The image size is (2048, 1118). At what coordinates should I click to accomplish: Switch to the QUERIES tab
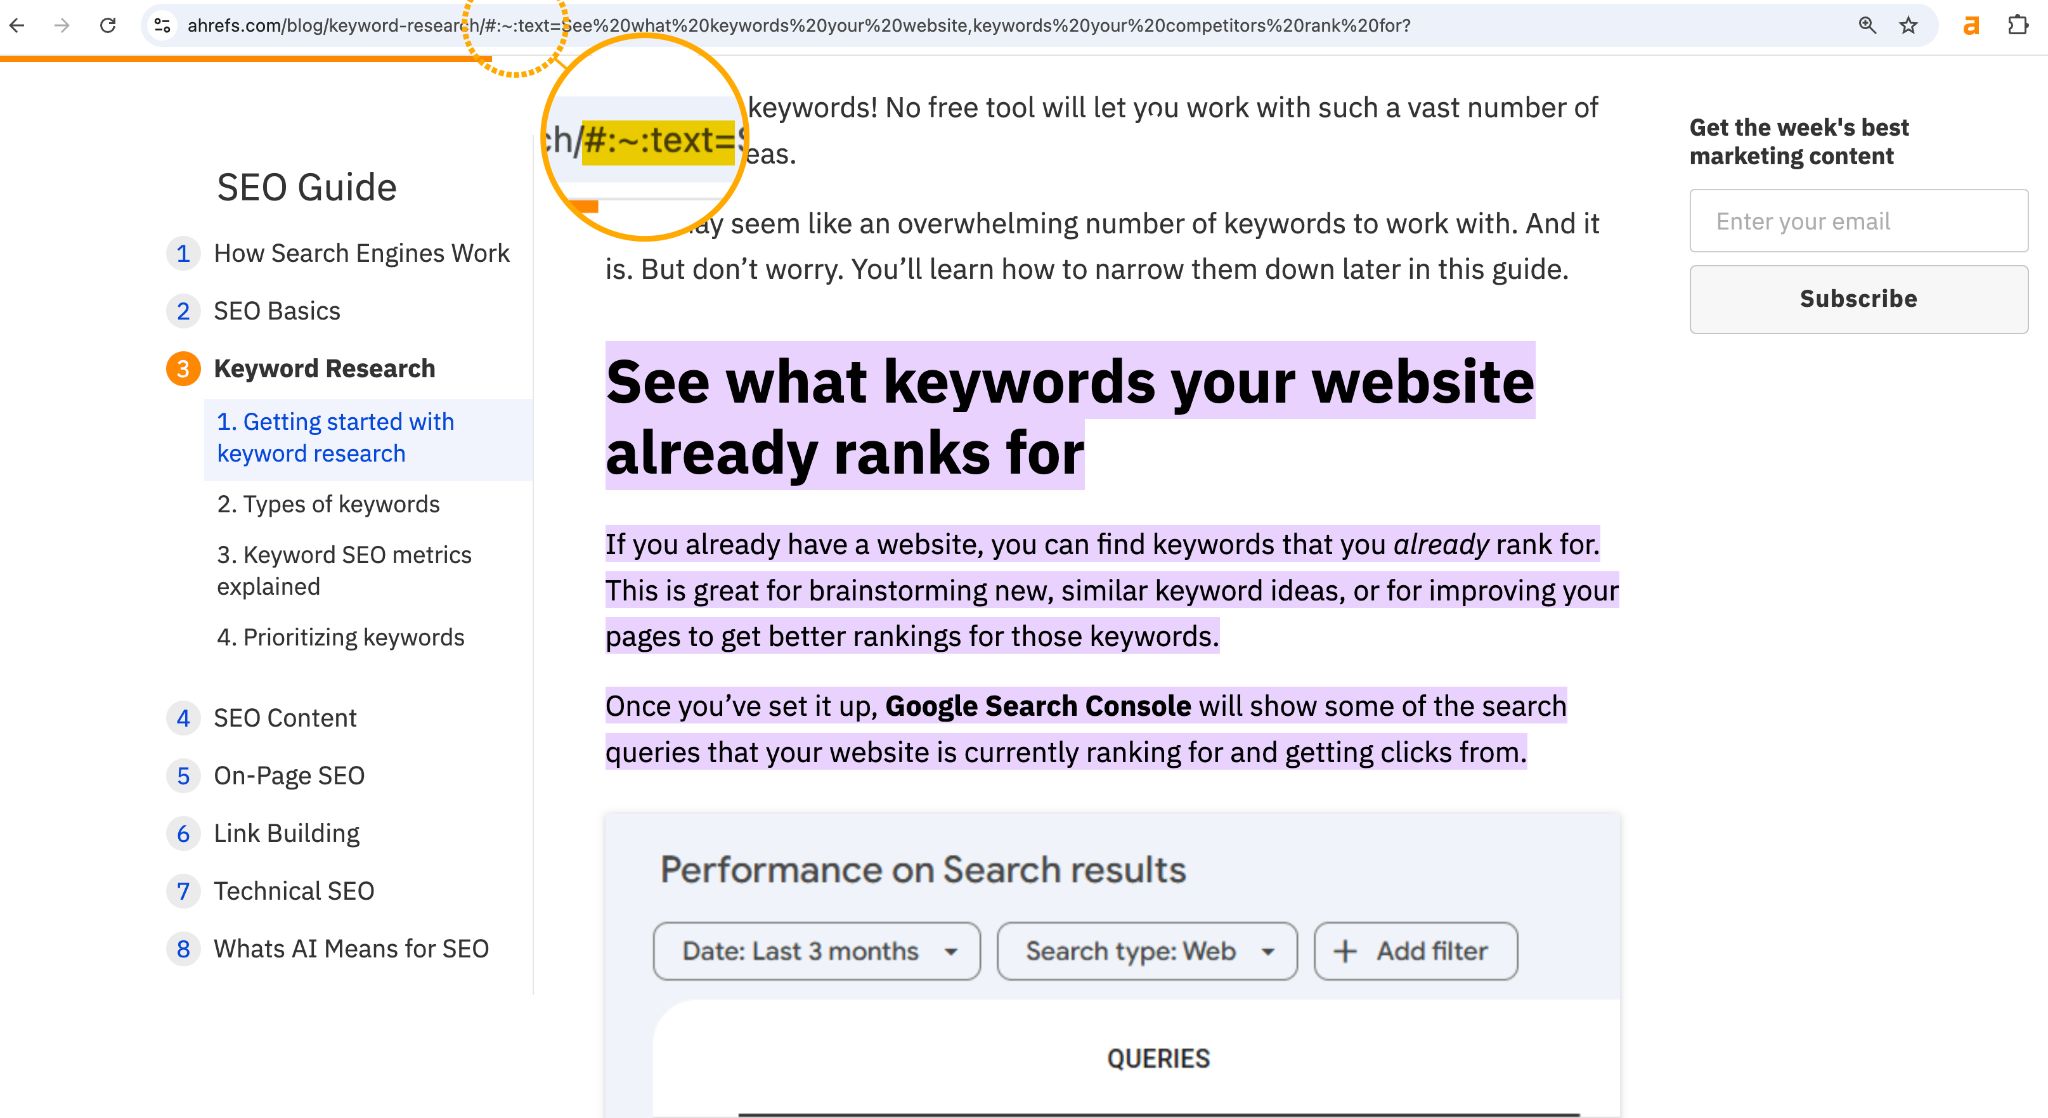click(x=1157, y=1057)
